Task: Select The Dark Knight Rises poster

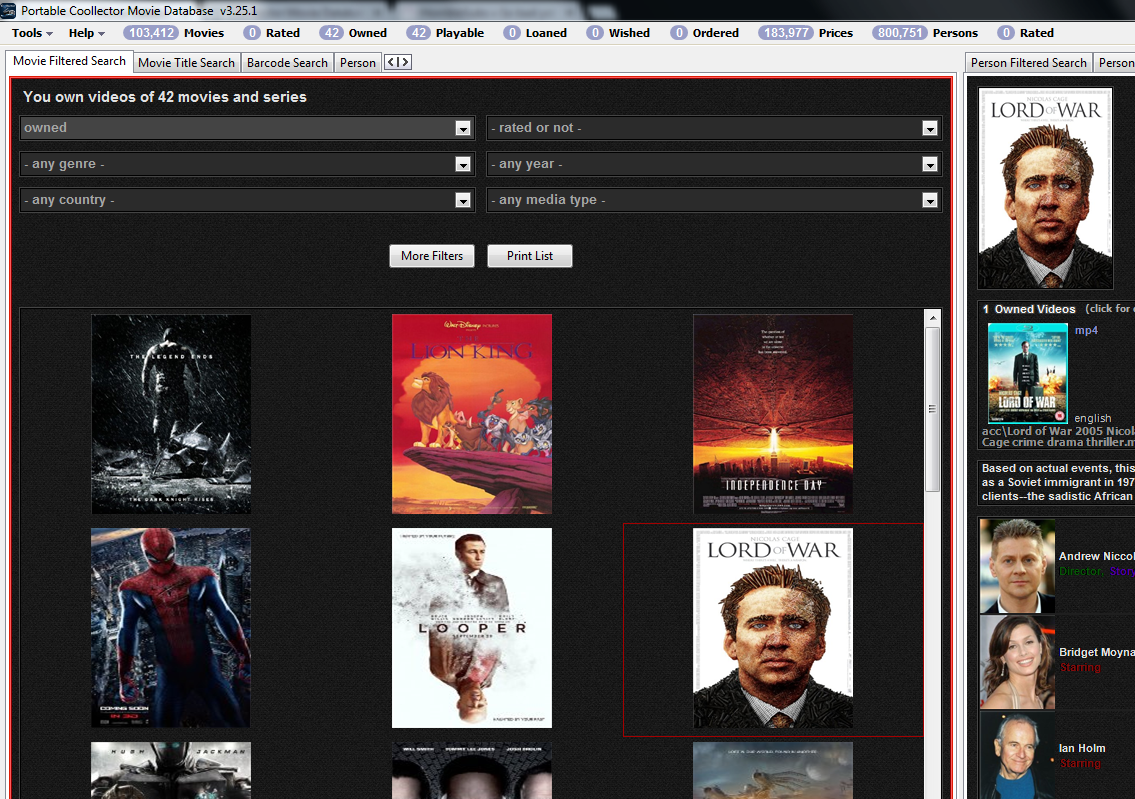Action: click(171, 414)
